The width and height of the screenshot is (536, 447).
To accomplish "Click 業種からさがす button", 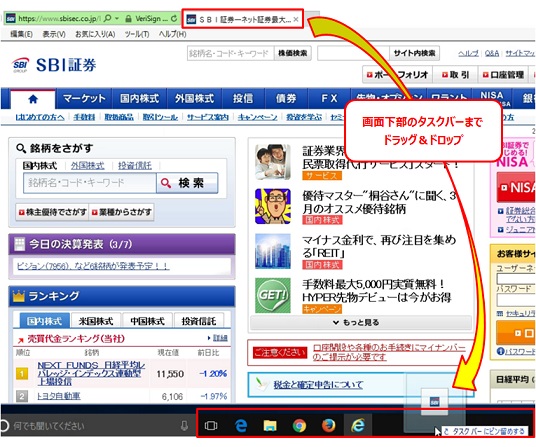I will 121,212.
